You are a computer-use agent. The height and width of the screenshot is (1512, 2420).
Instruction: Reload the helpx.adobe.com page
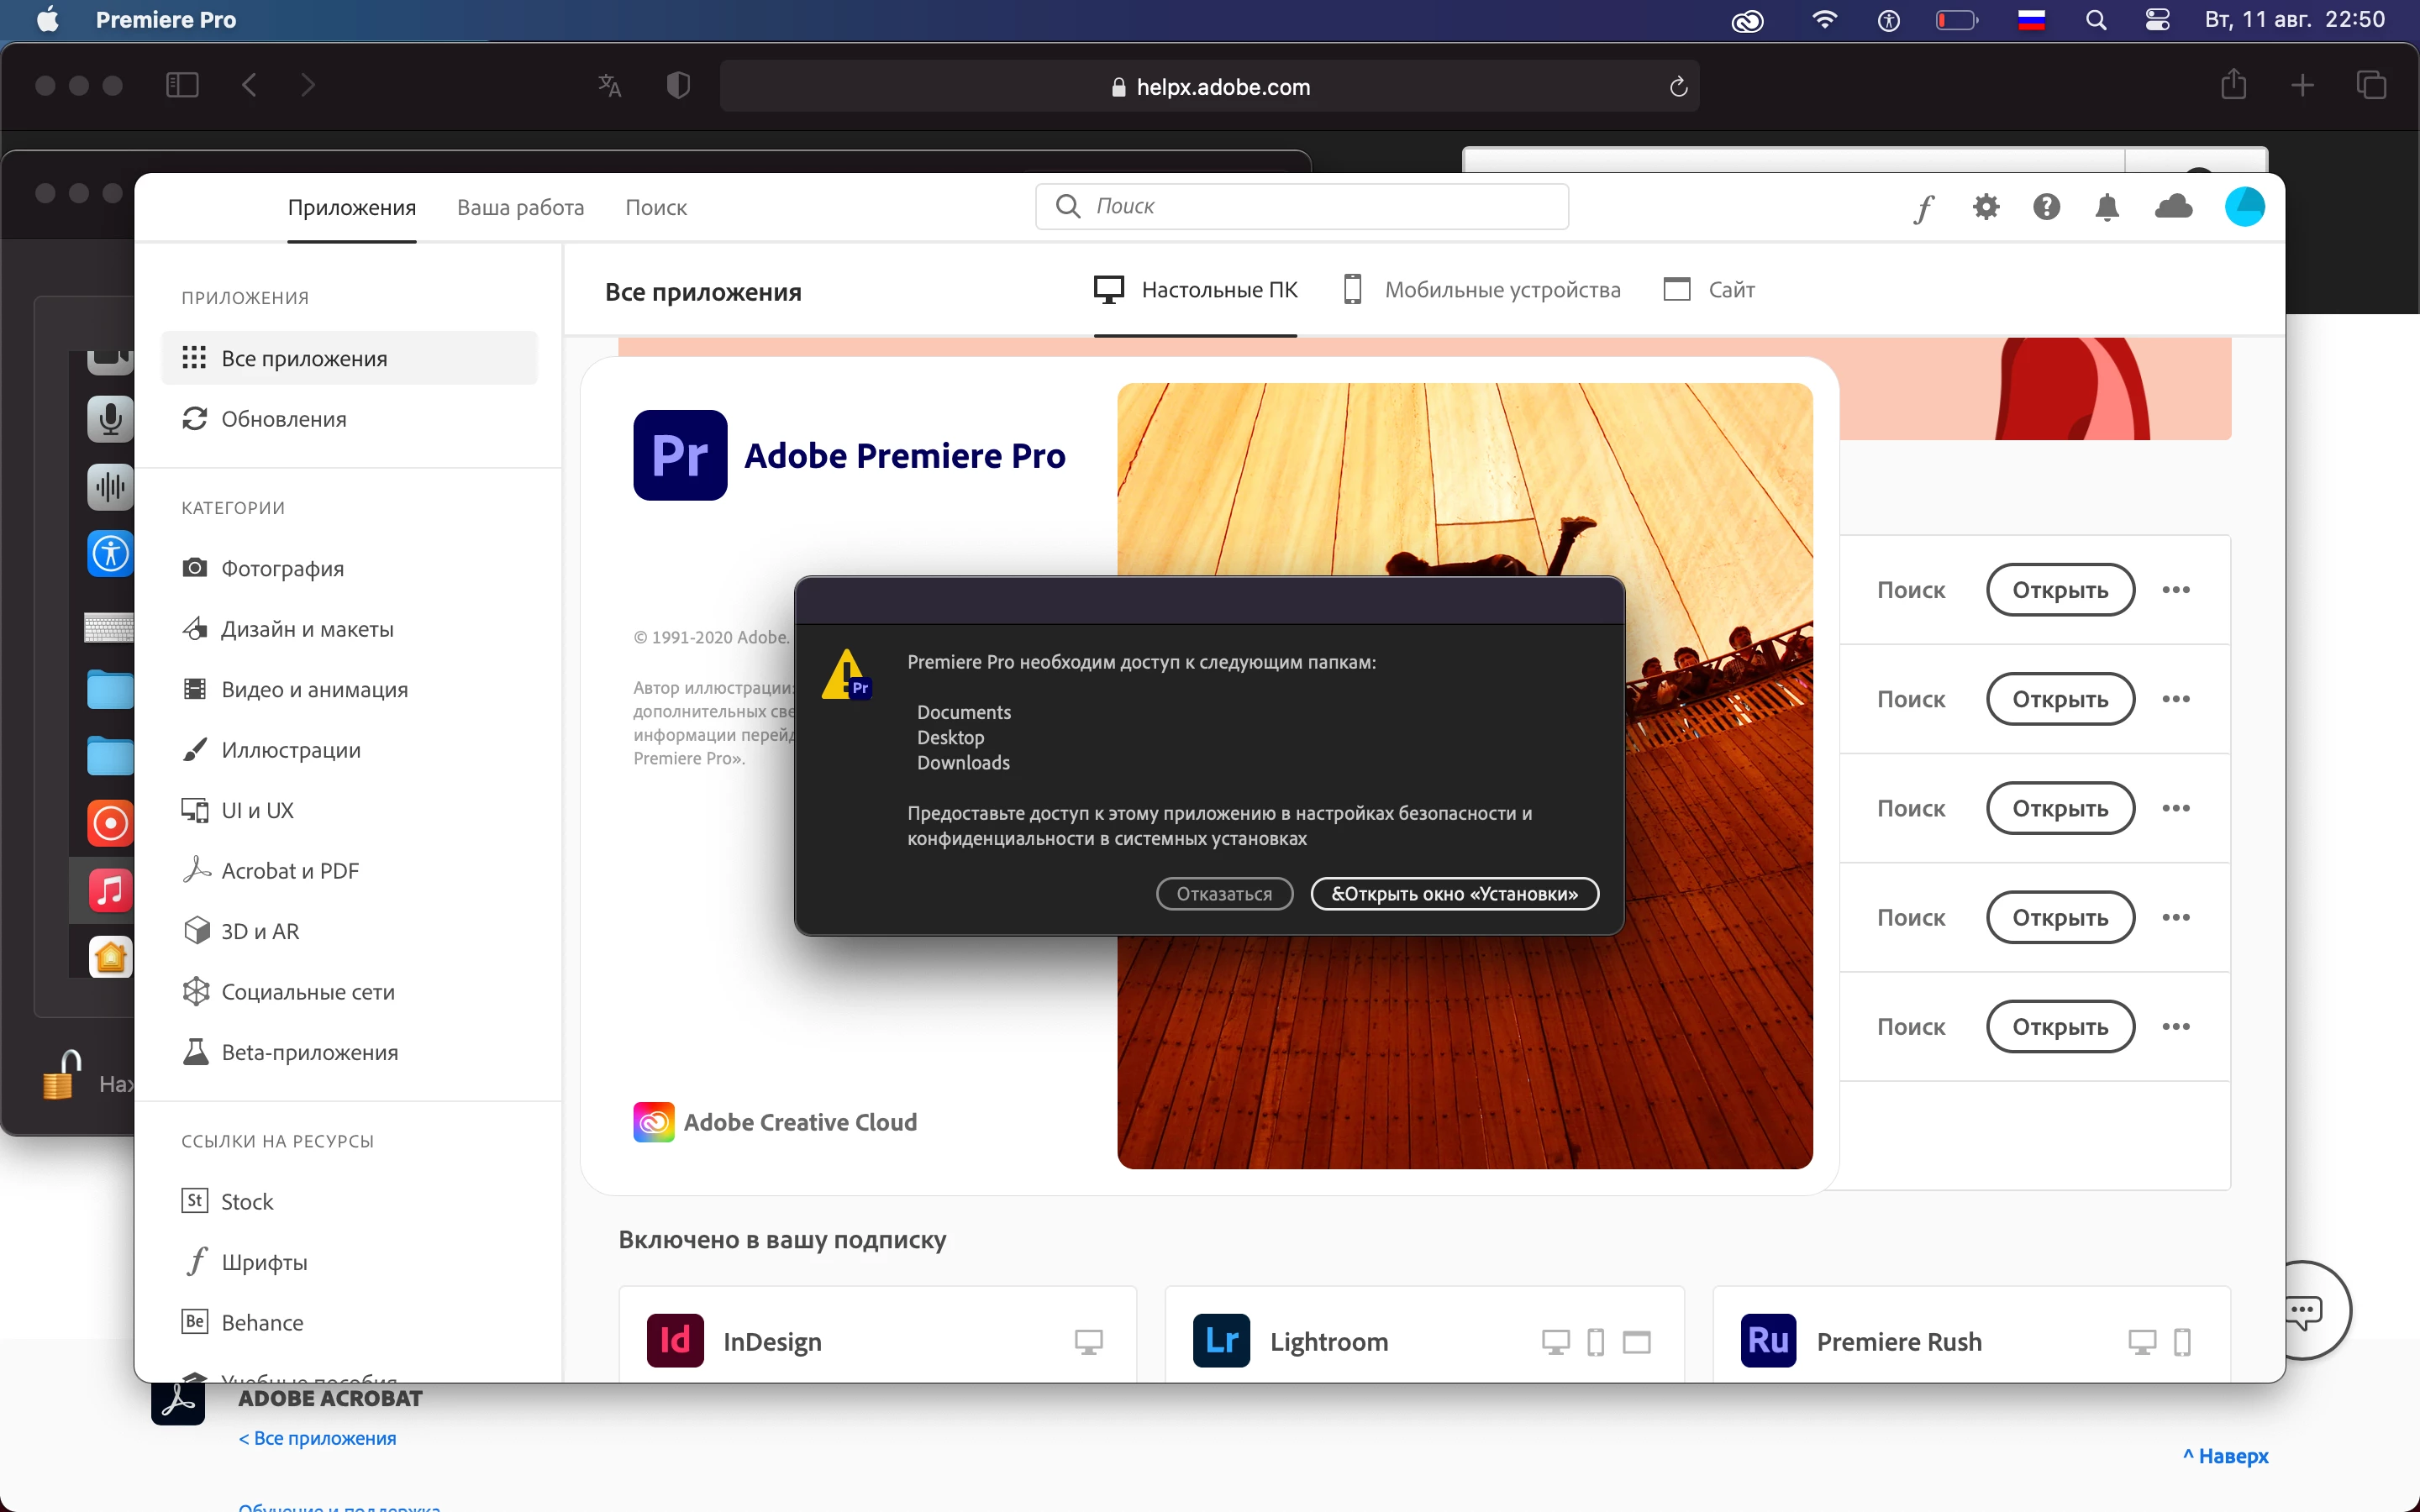1678,87
